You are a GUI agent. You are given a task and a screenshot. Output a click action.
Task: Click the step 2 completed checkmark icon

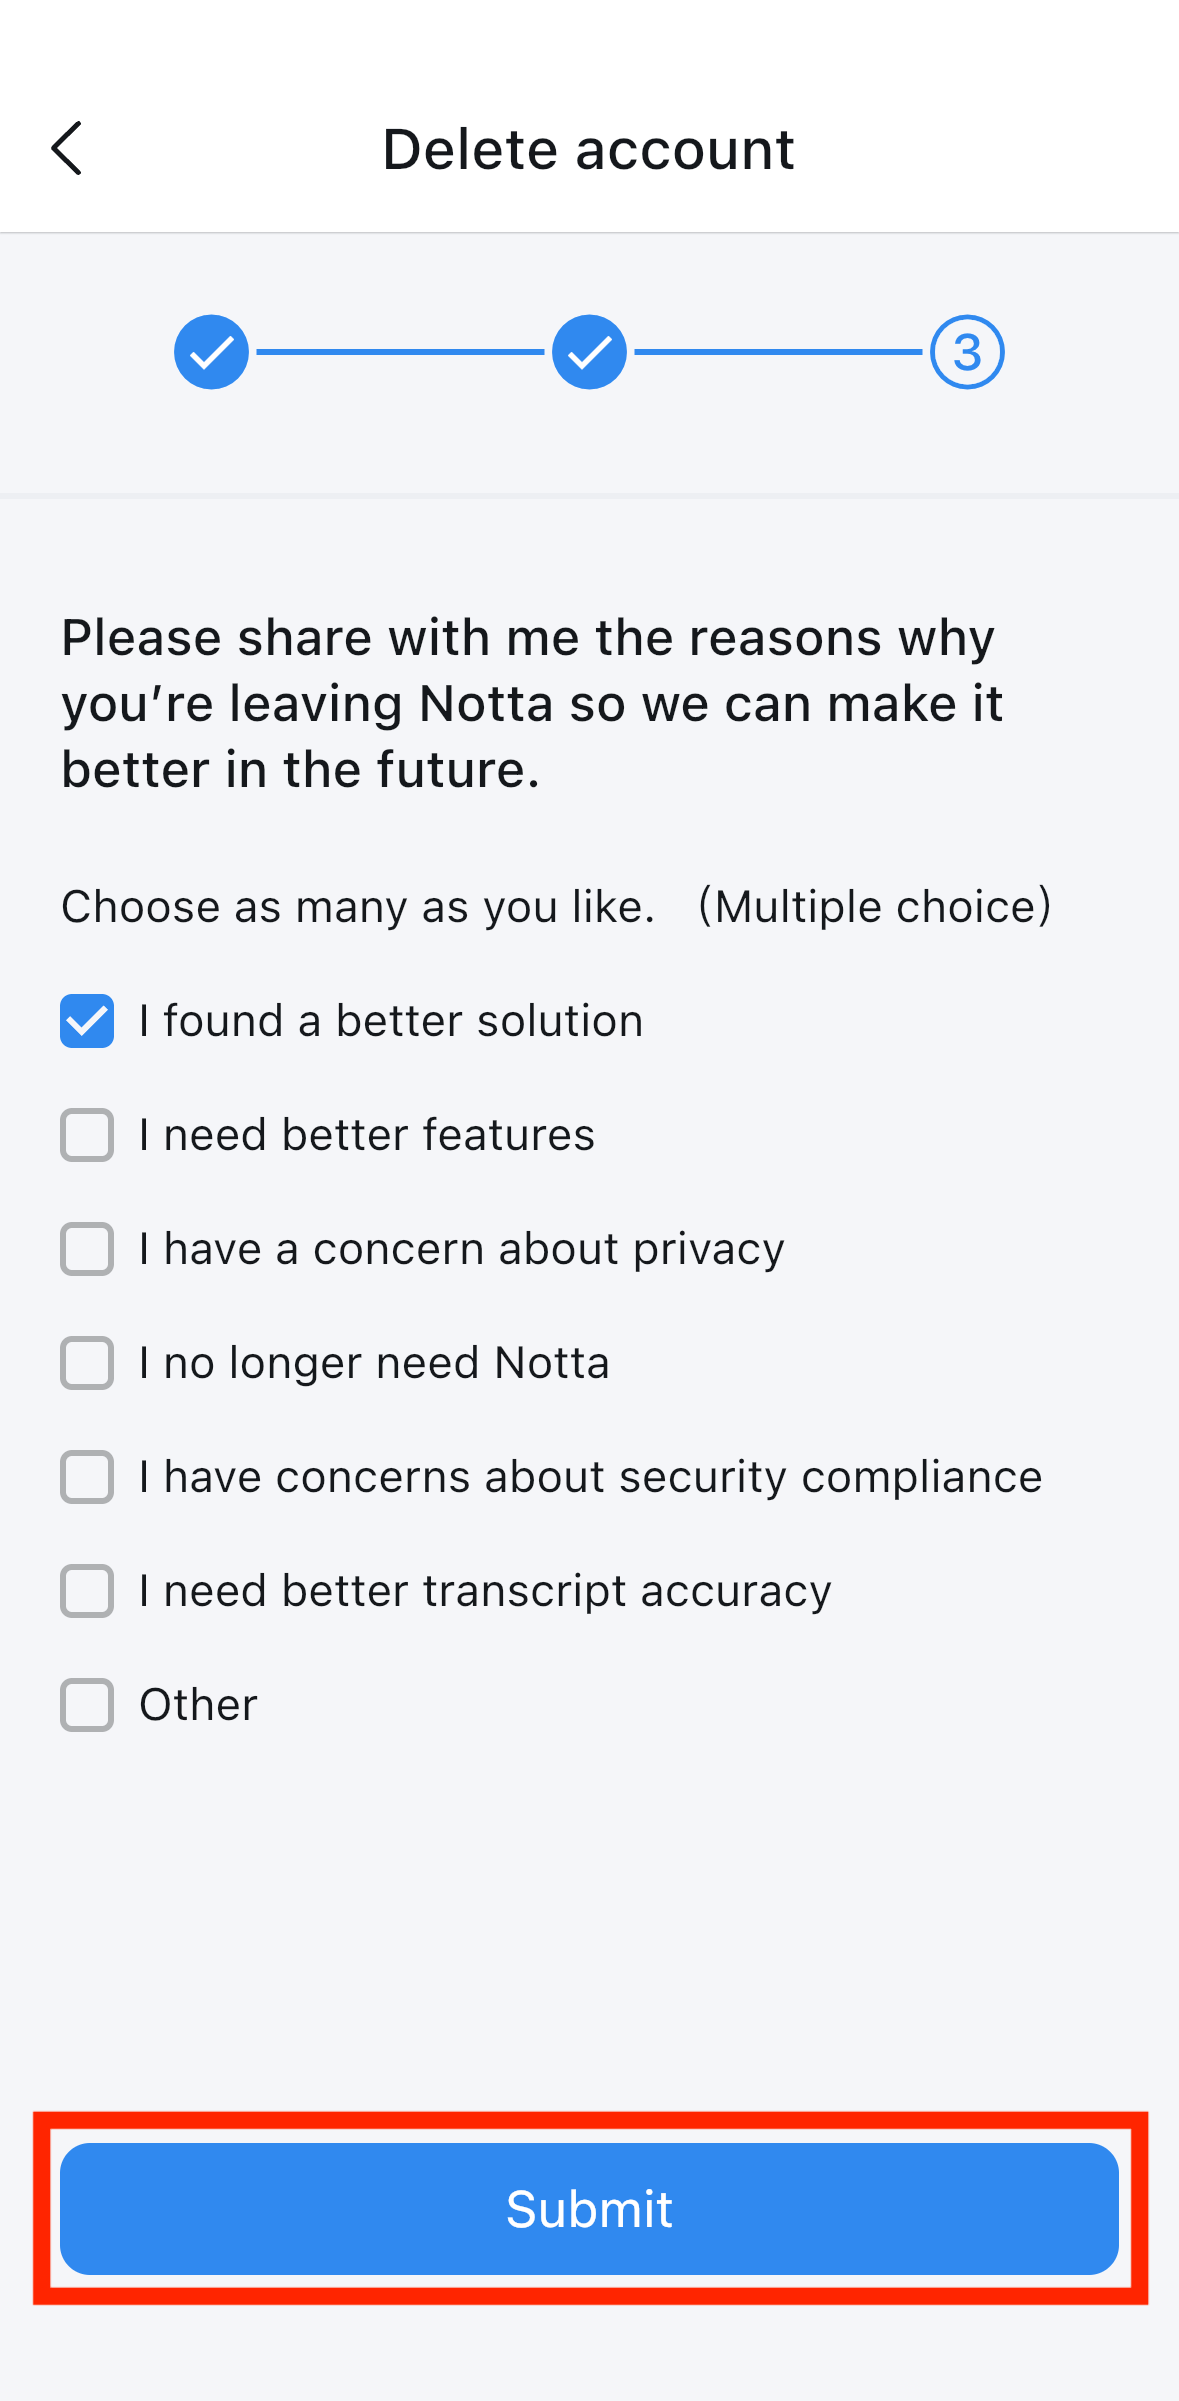pos(588,351)
